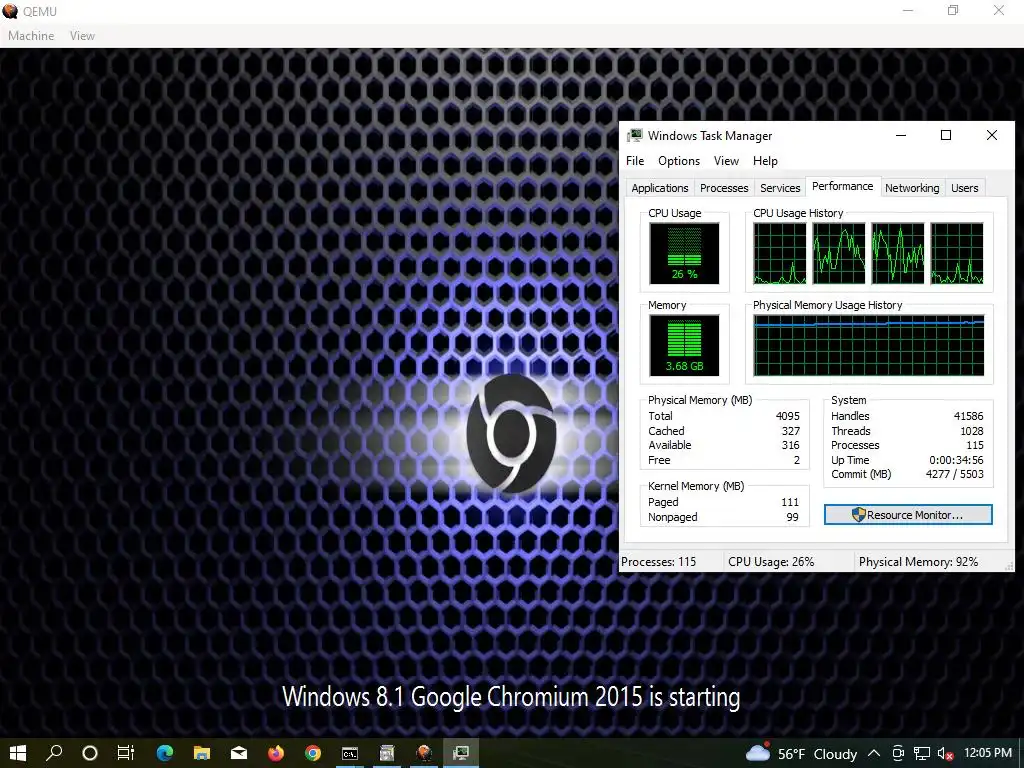This screenshot has height=768, width=1024.
Task: Click the Meet Now tray icon
Action: (x=898, y=754)
